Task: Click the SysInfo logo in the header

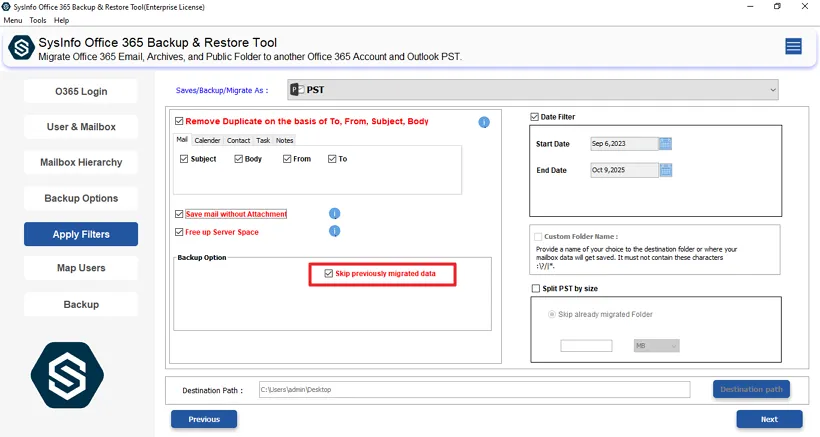Action: (x=20, y=49)
